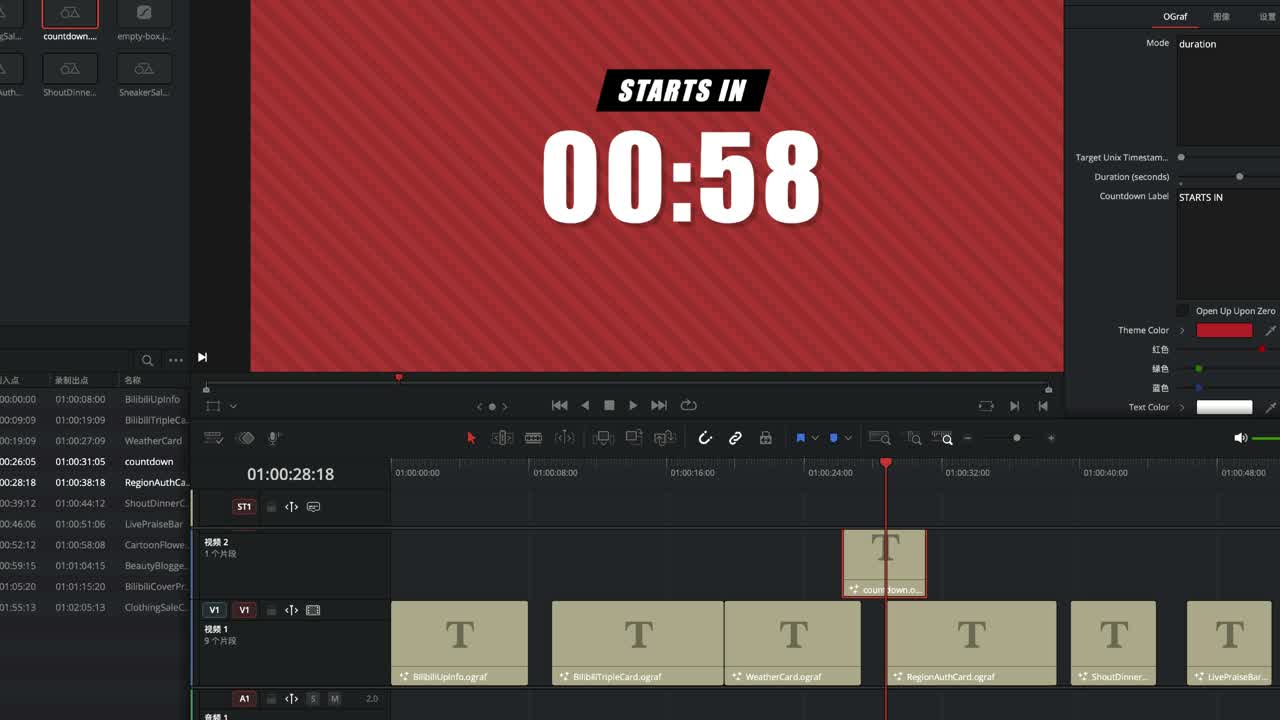Open the 图像 inspector tab
Viewport: 1280px width, 720px height.
(x=1221, y=17)
